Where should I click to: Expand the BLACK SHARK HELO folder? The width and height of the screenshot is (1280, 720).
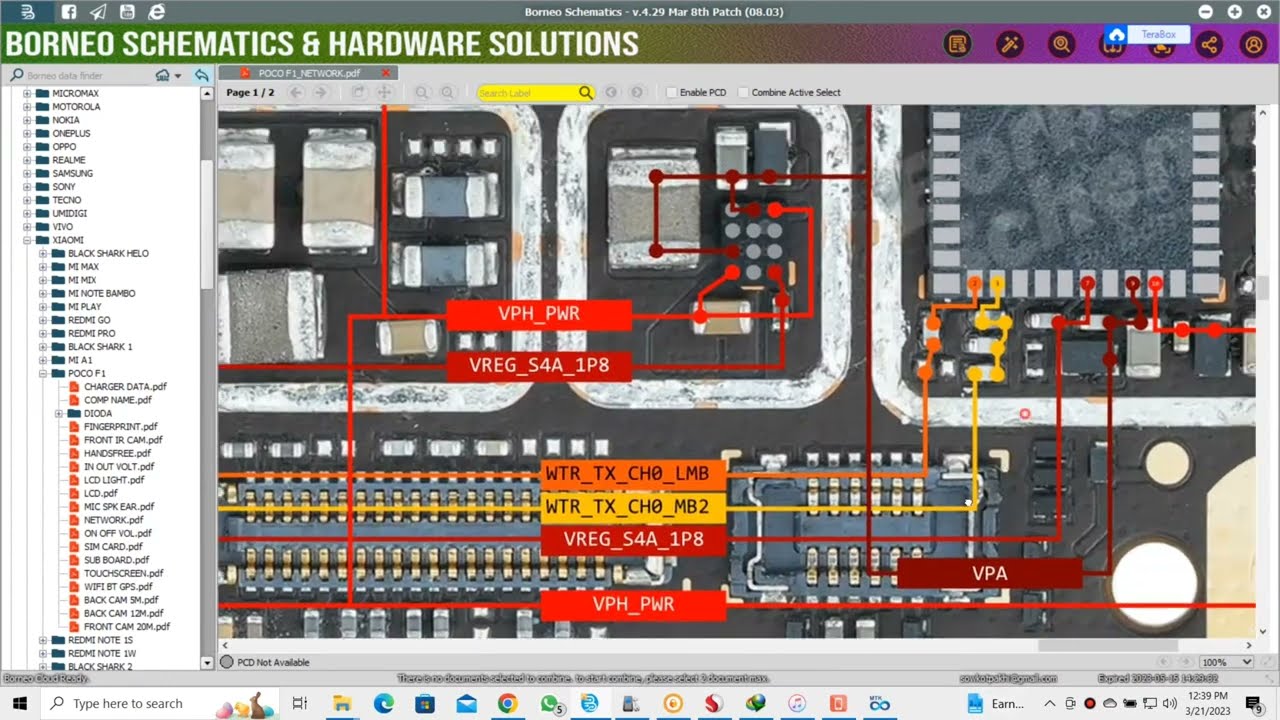(x=43, y=253)
